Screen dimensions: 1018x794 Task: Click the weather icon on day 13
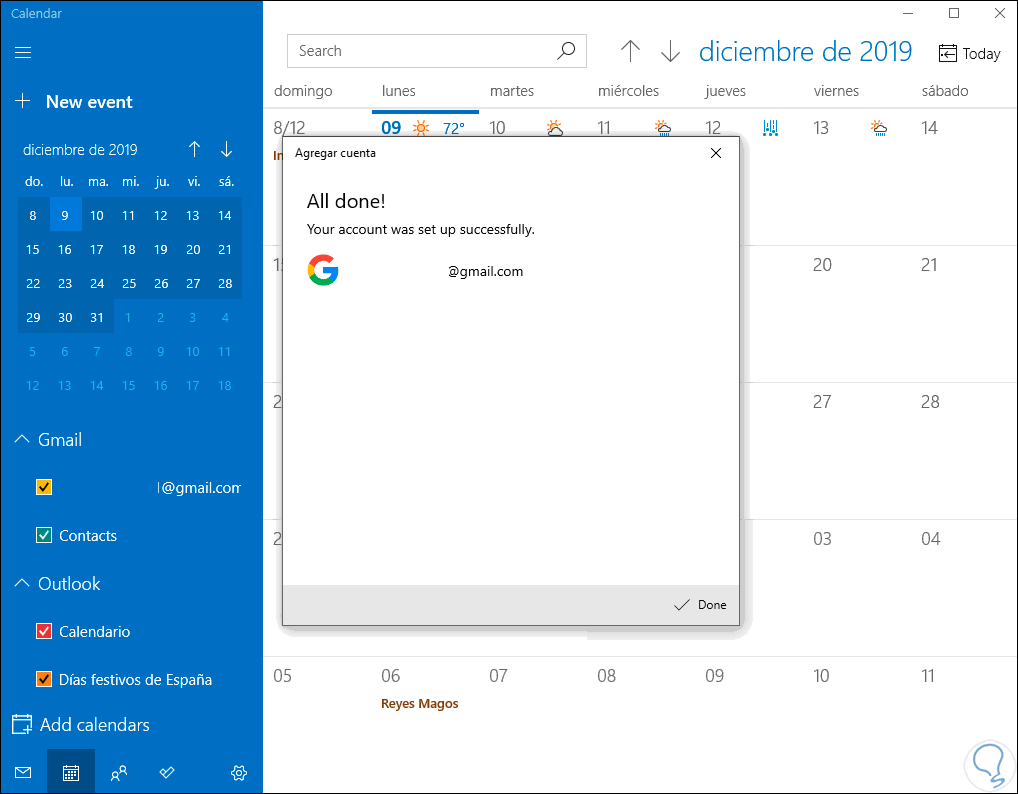point(878,128)
